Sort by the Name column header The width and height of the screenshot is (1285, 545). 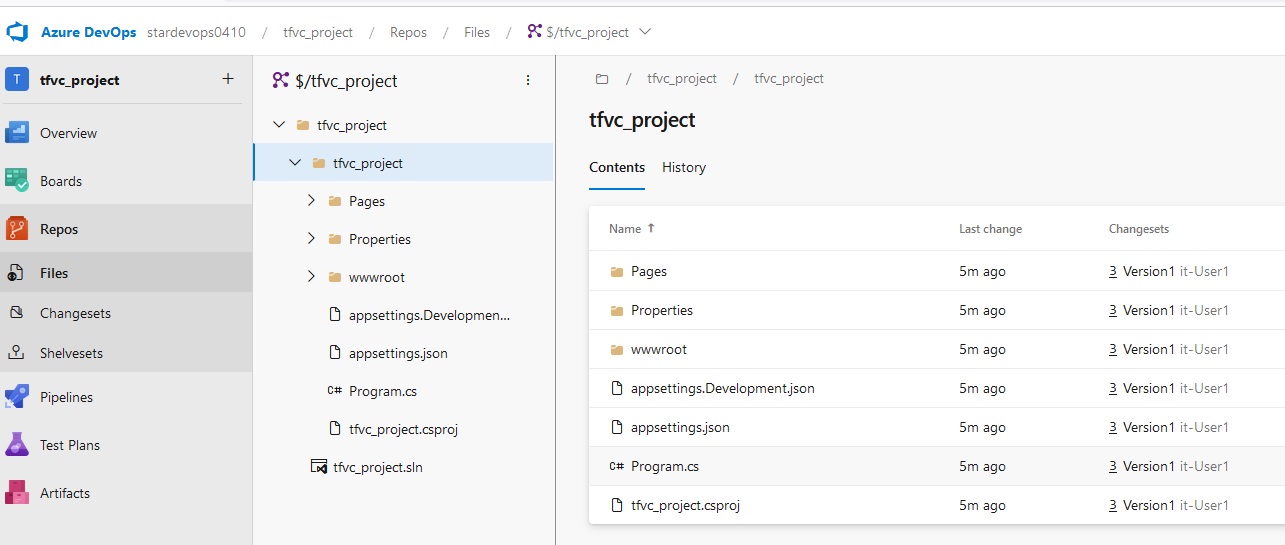tap(625, 229)
